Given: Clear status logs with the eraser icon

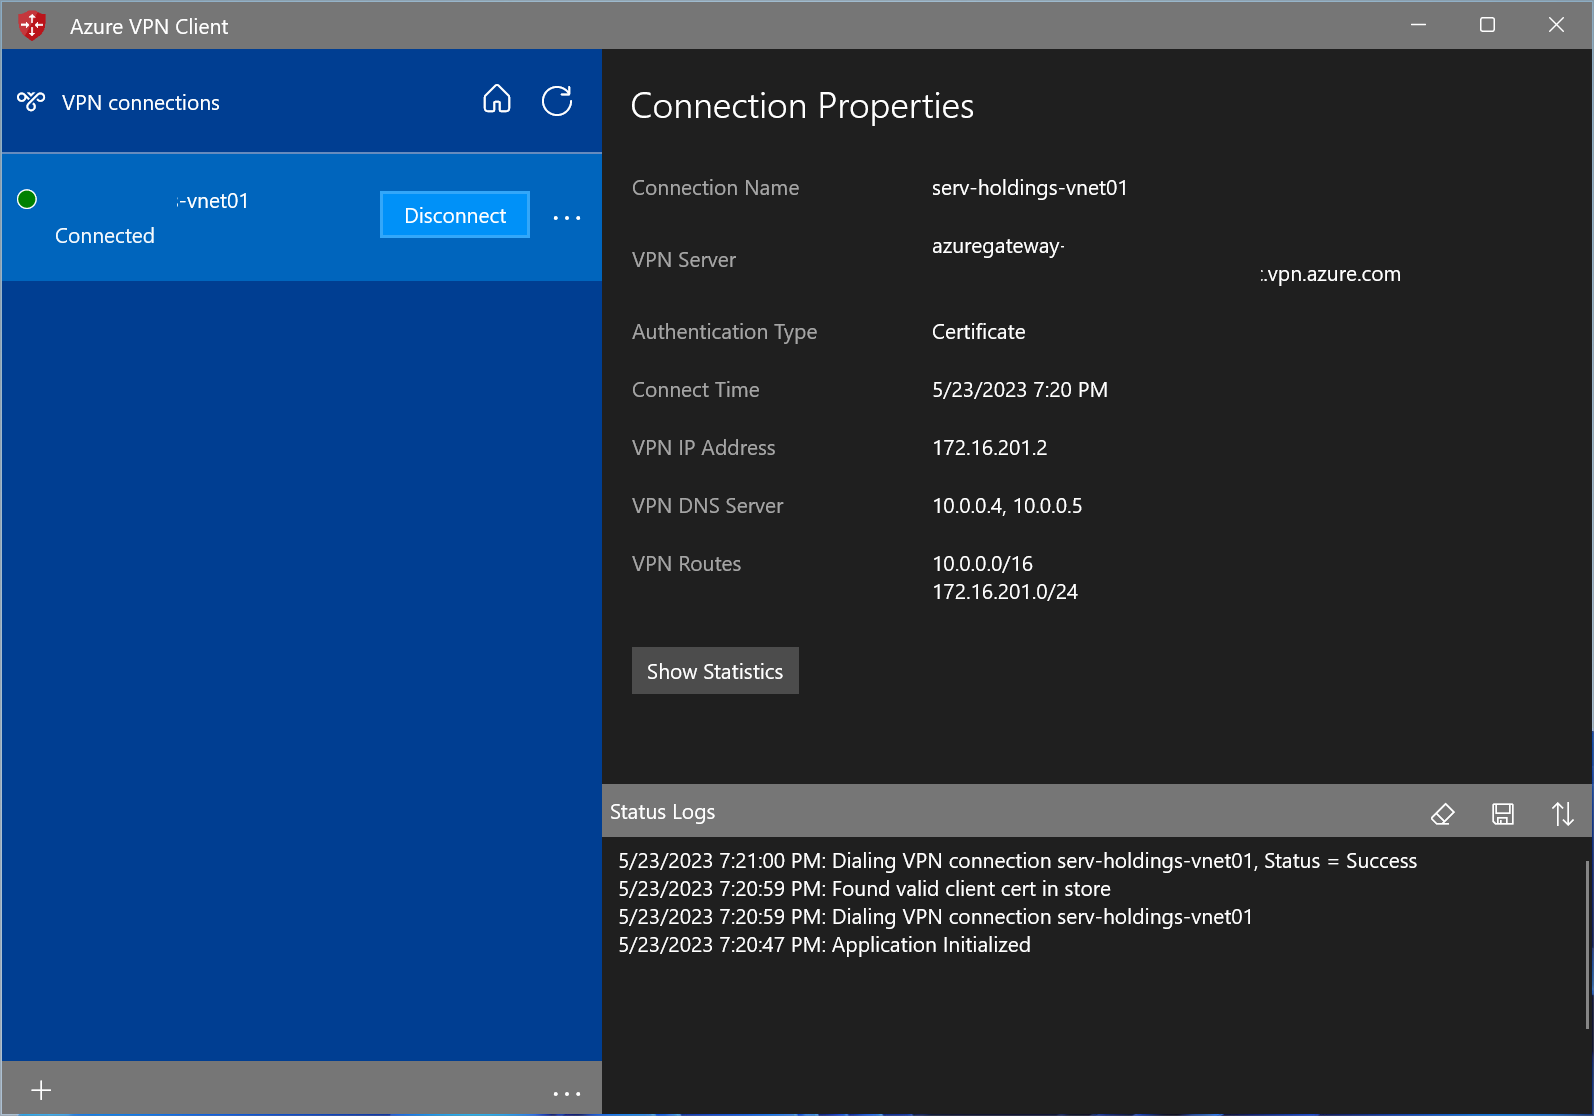Looking at the screenshot, I should point(1443,814).
